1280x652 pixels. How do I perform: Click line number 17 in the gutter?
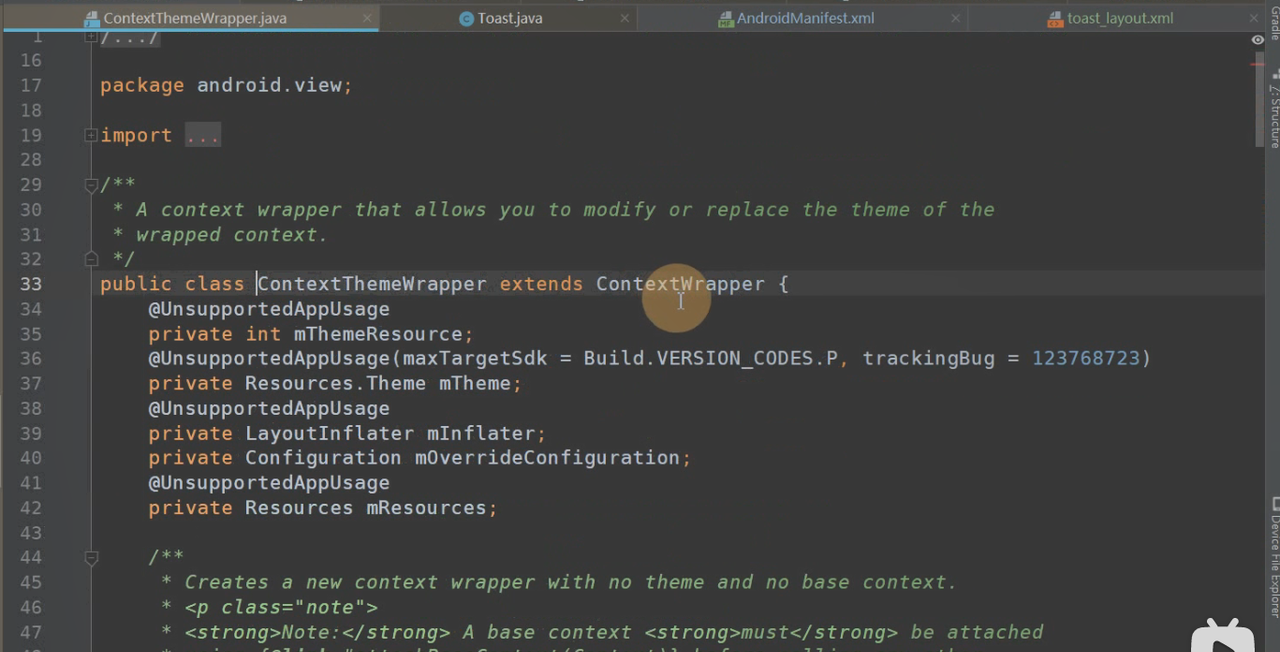coord(31,85)
